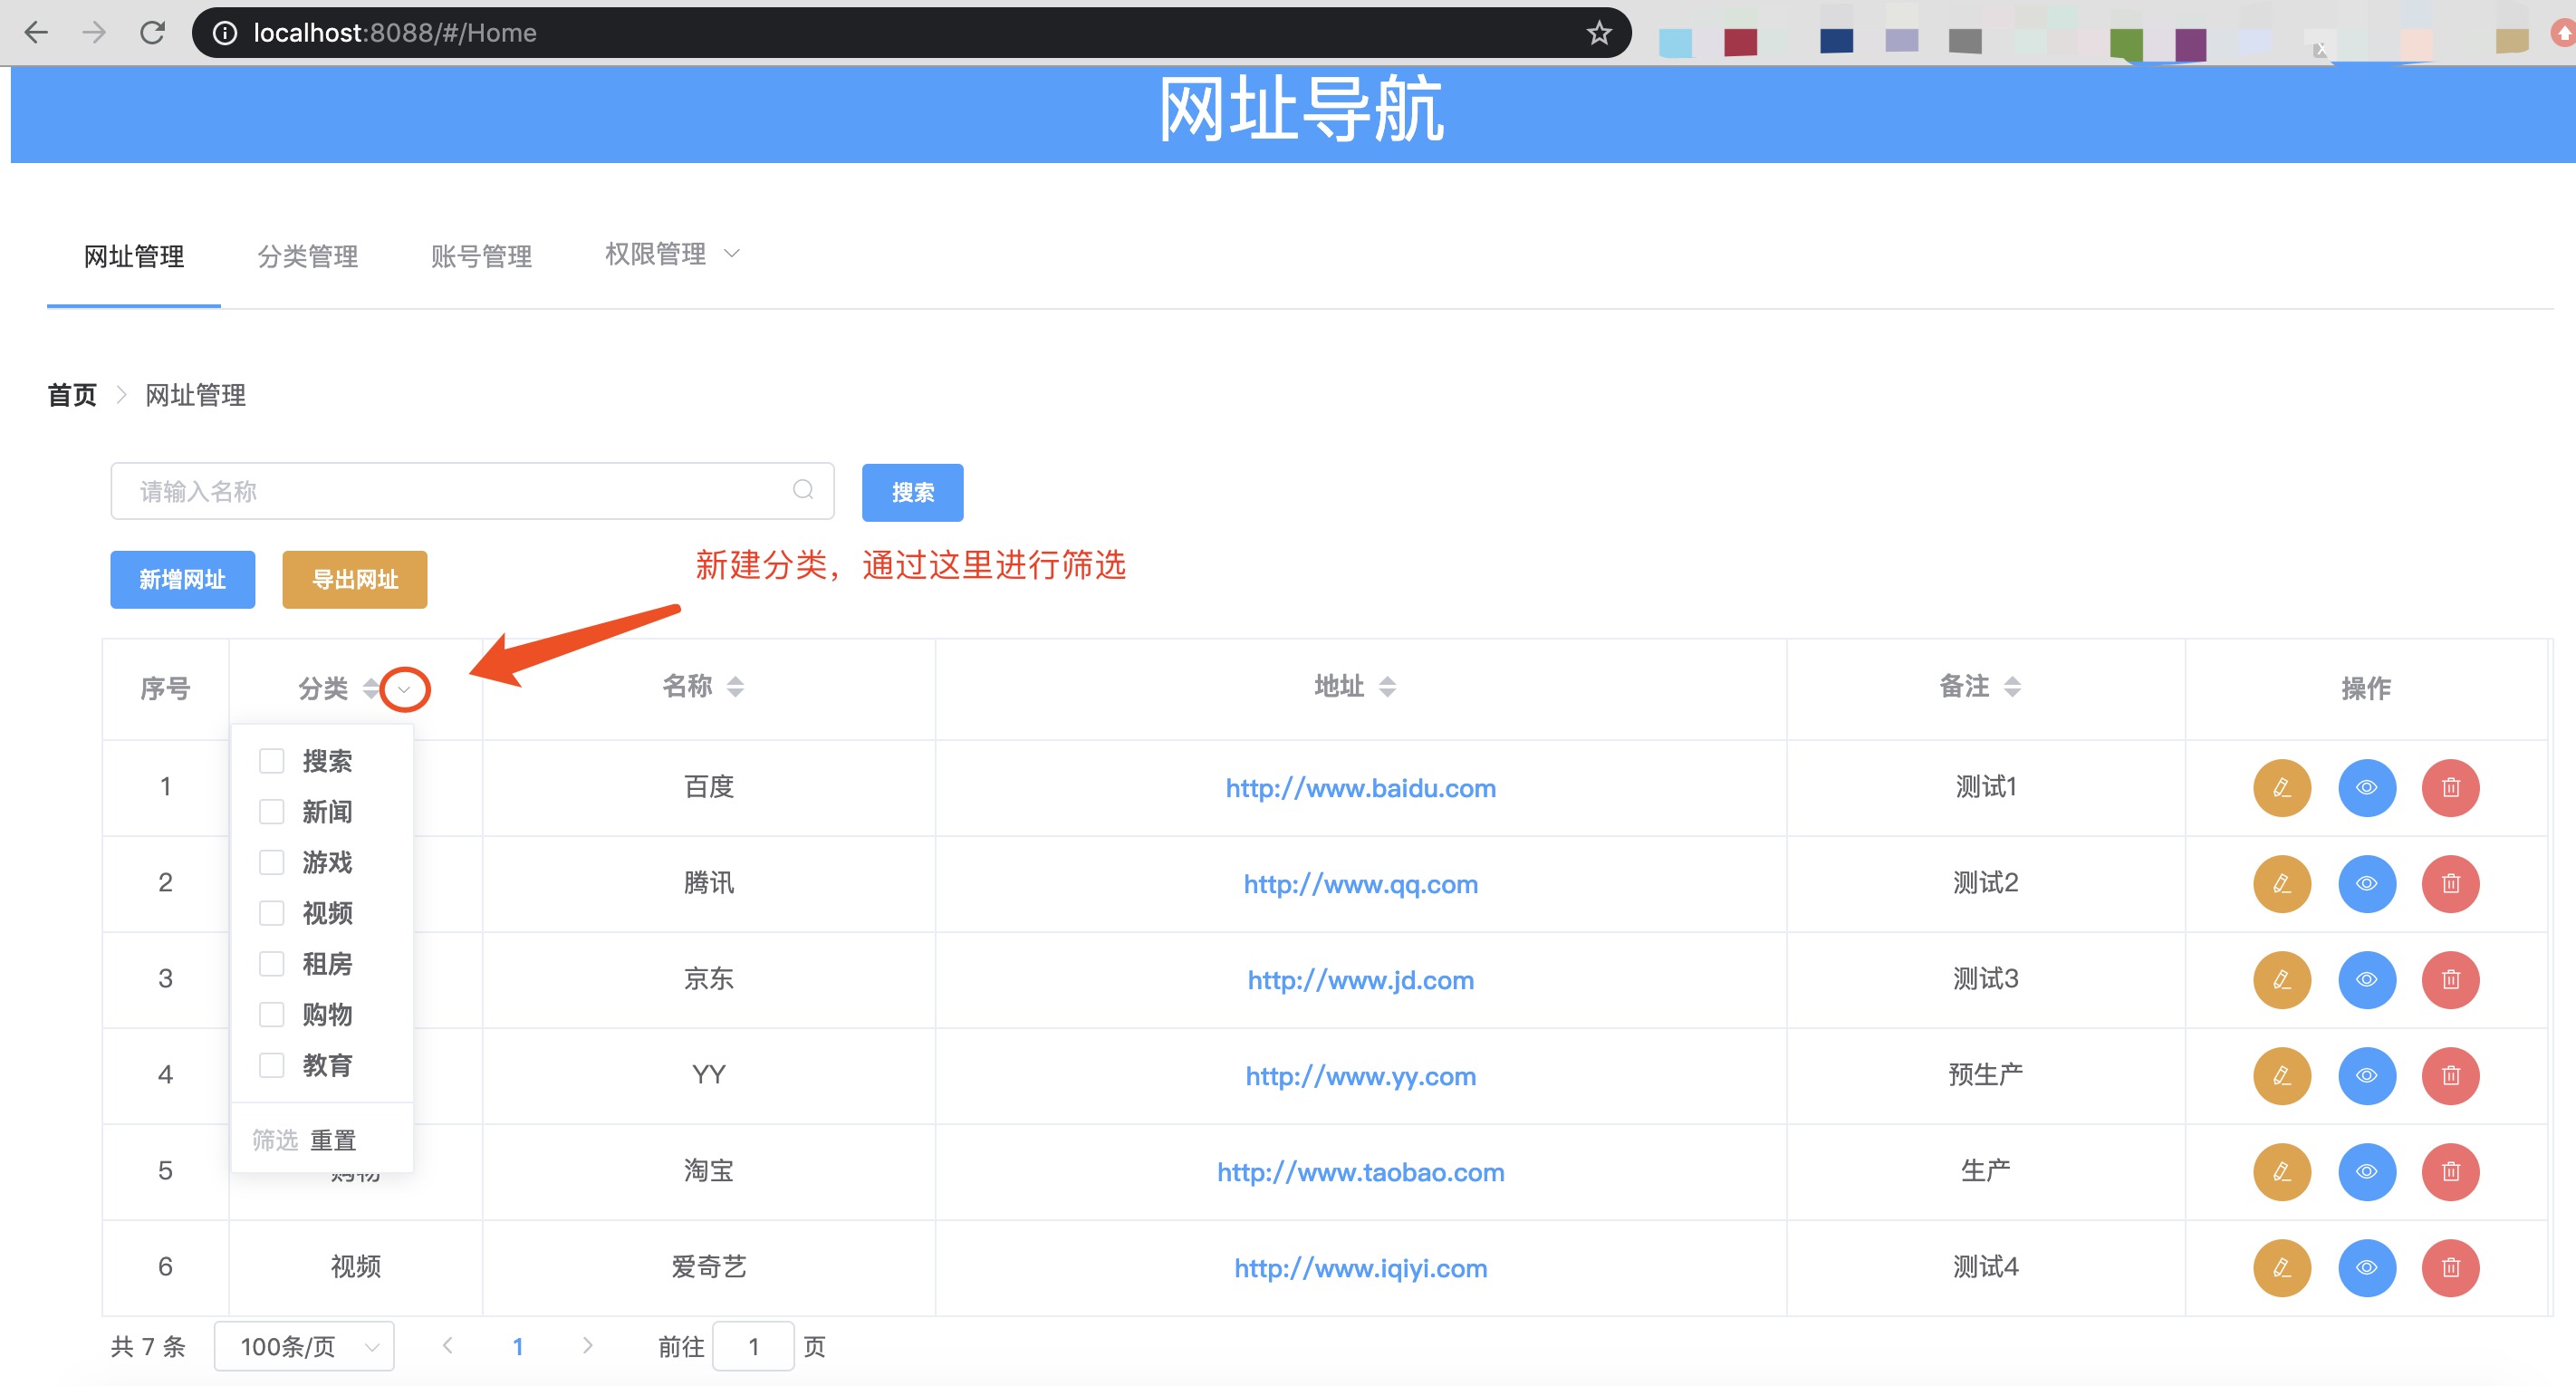
Task: Check the 购物 category filter
Action: click(272, 1015)
